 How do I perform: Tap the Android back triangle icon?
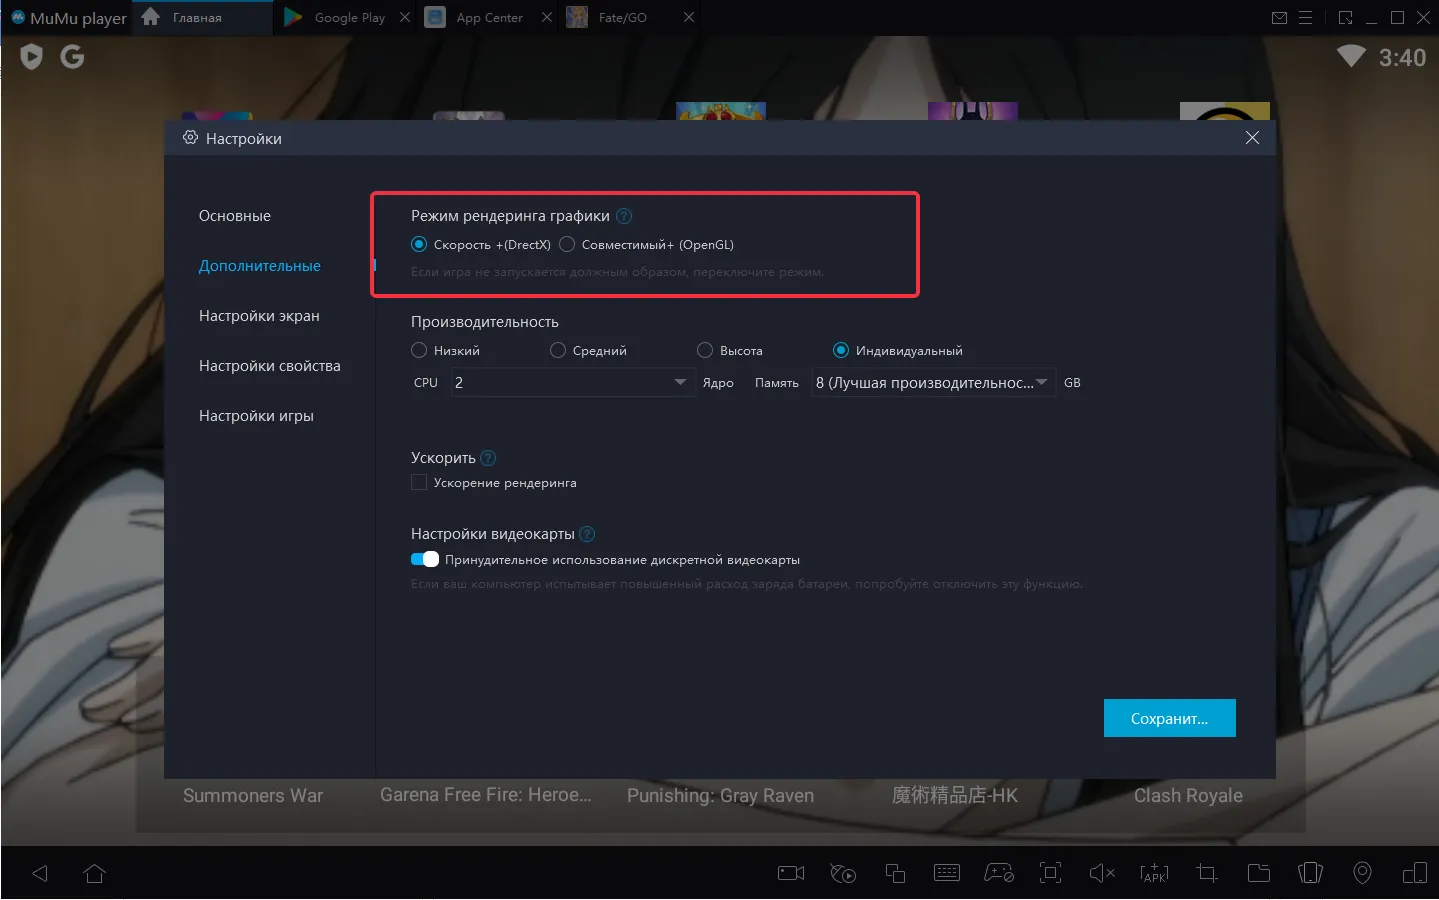click(40, 873)
